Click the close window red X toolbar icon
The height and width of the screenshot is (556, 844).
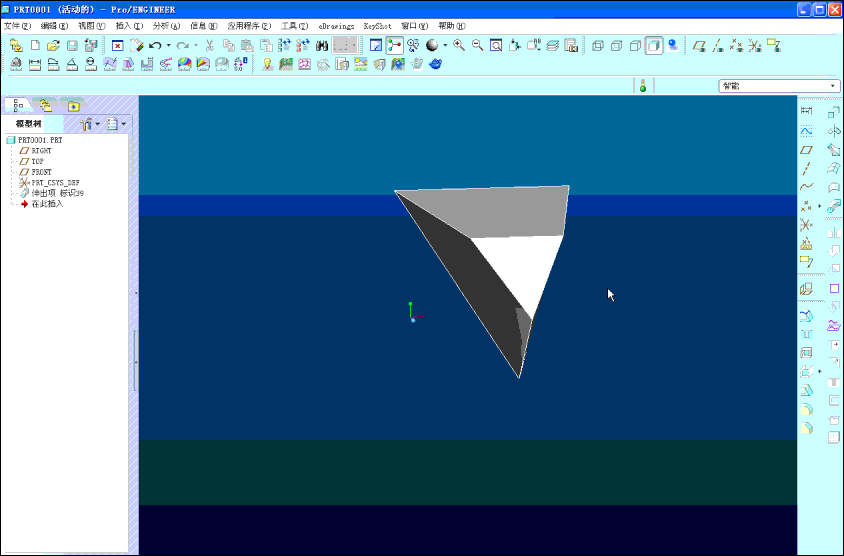click(117, 46)
